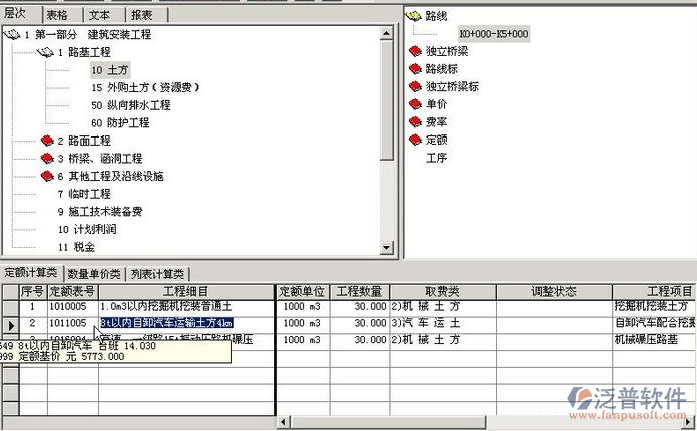Switch to the 表格 tab
The height and width of the screenshot is (431, 697).
(x=57, y=15)
